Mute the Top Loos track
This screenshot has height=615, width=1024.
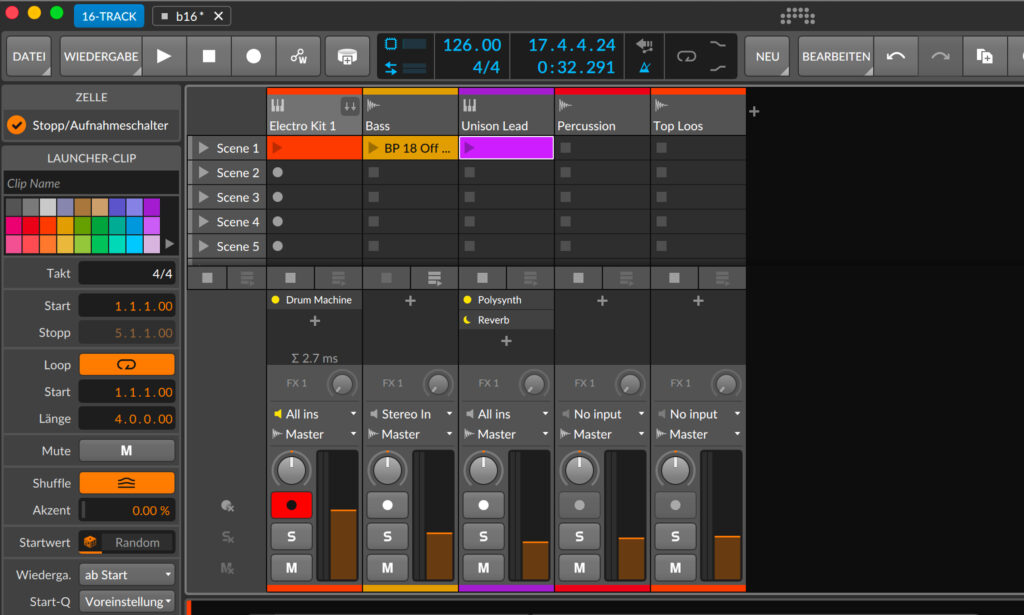tap(675, 567)
